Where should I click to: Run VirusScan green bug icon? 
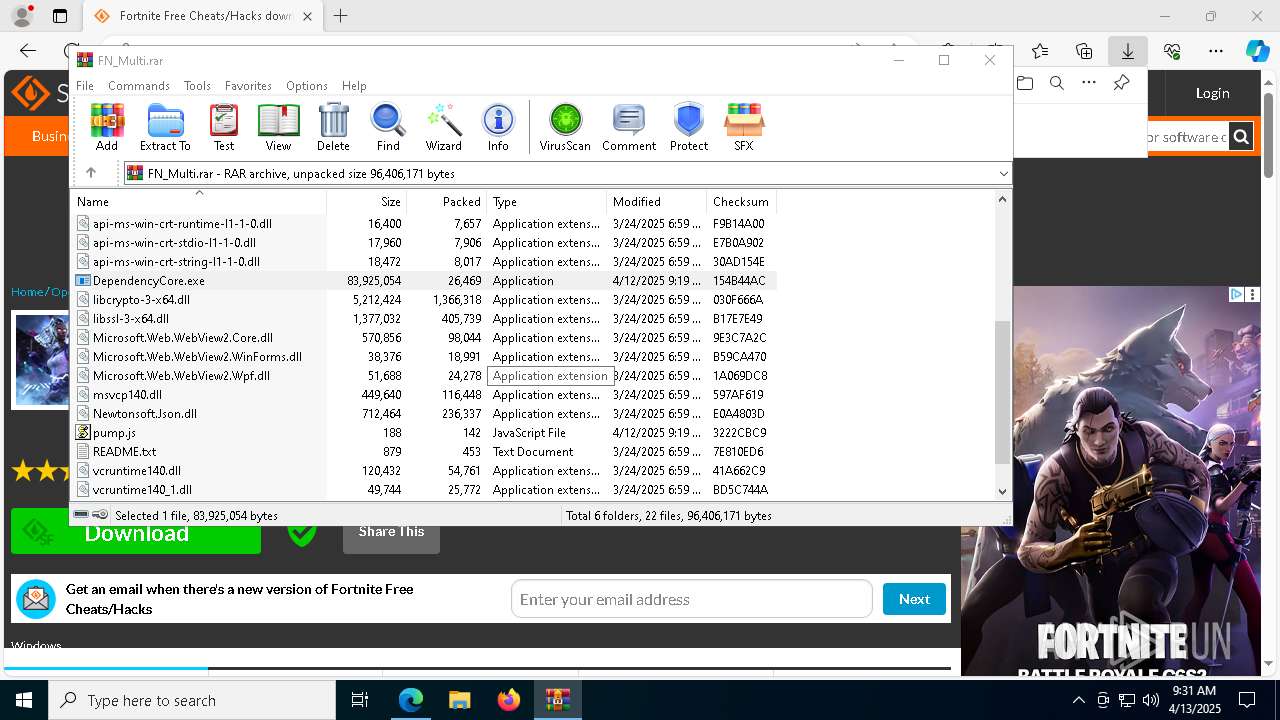565,127
